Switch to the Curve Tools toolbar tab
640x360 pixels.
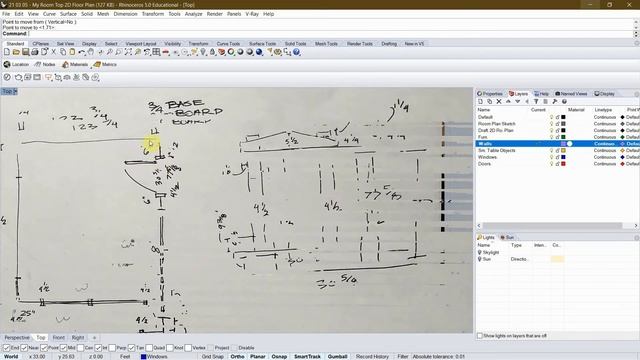228,44
